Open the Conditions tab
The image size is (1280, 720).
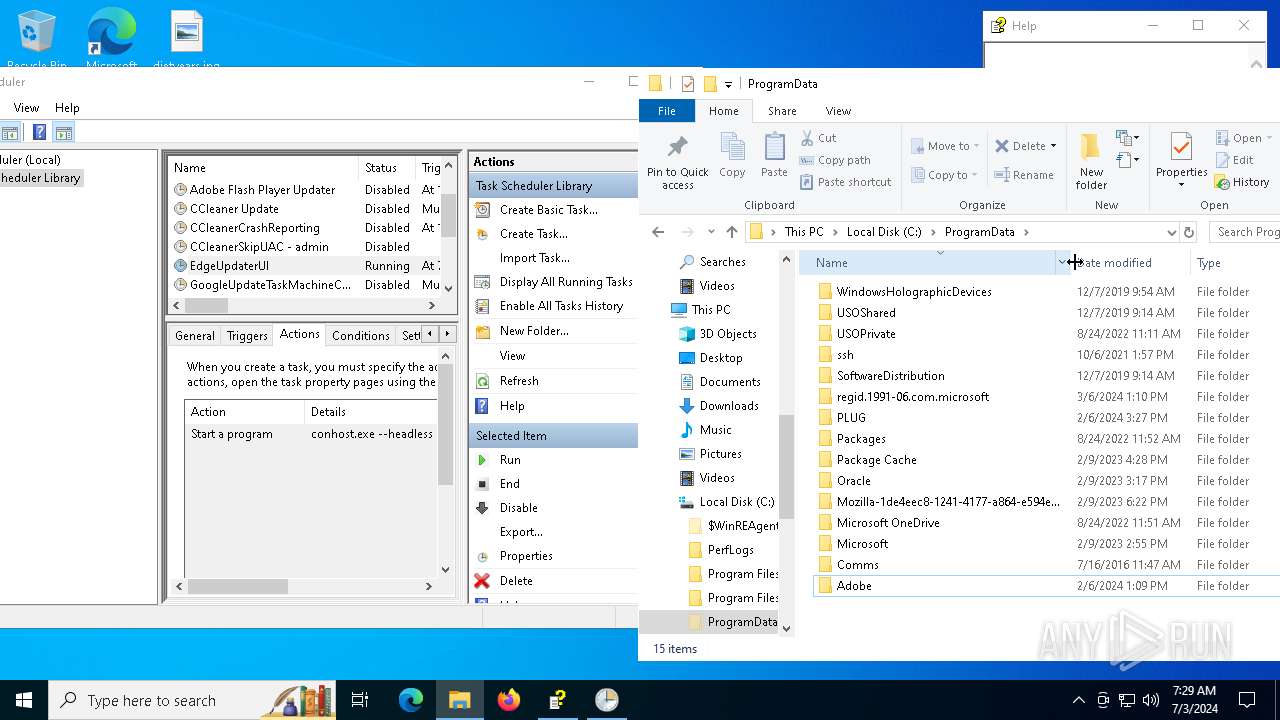tap(361, 336)
